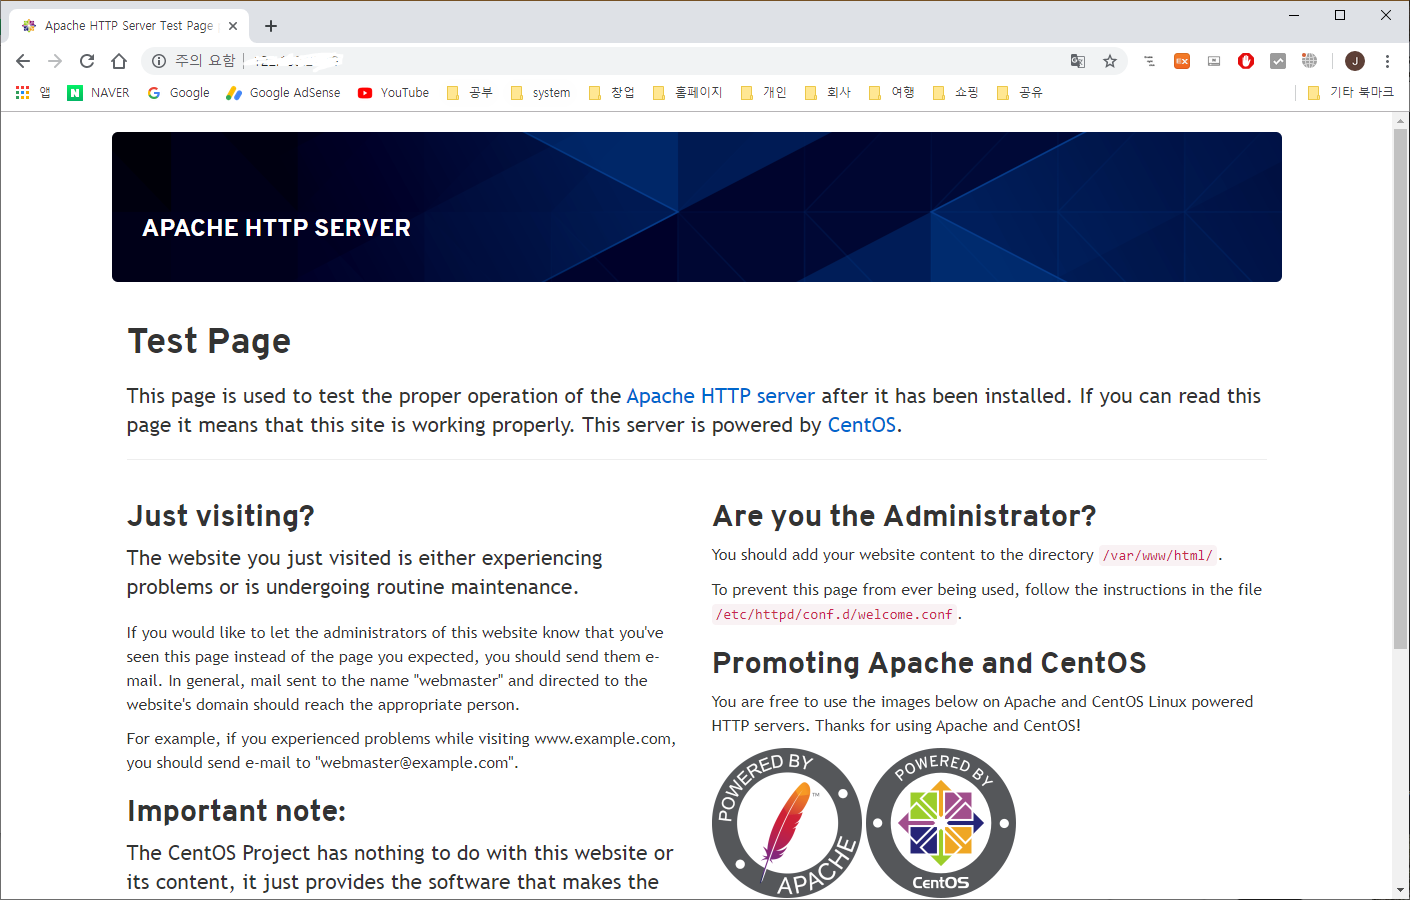1410x900 pixels.
Task: Open Chrome's three-dot menu
Action: coord(1387,61)
